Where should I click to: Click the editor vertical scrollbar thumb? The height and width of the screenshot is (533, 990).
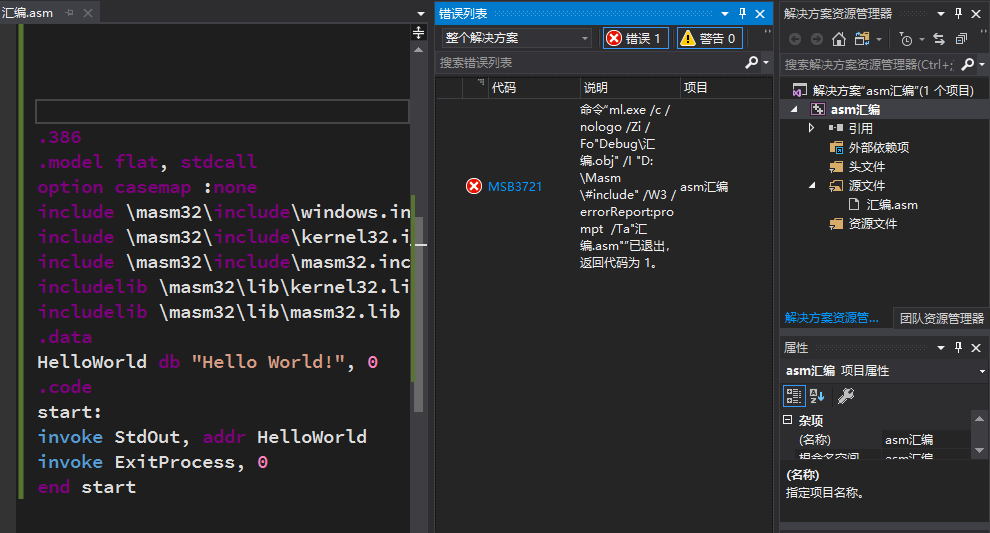click(418, 313)
